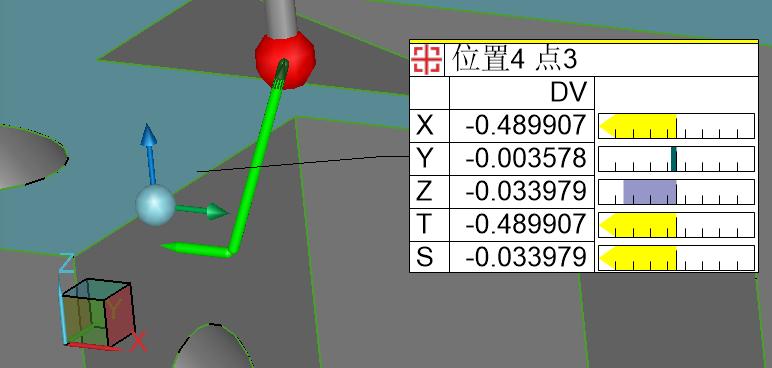The image size is (772, 368).
Task: Click the red X axis label
Action: pos(139,342)
